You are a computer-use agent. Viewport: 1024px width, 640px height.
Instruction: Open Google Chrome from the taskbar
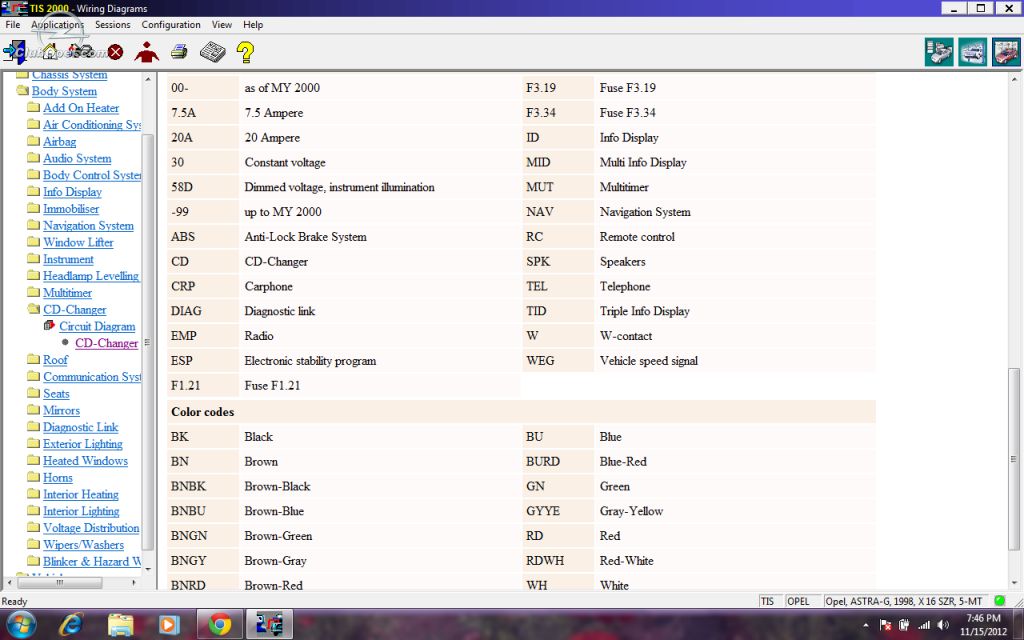click(220, 625)
